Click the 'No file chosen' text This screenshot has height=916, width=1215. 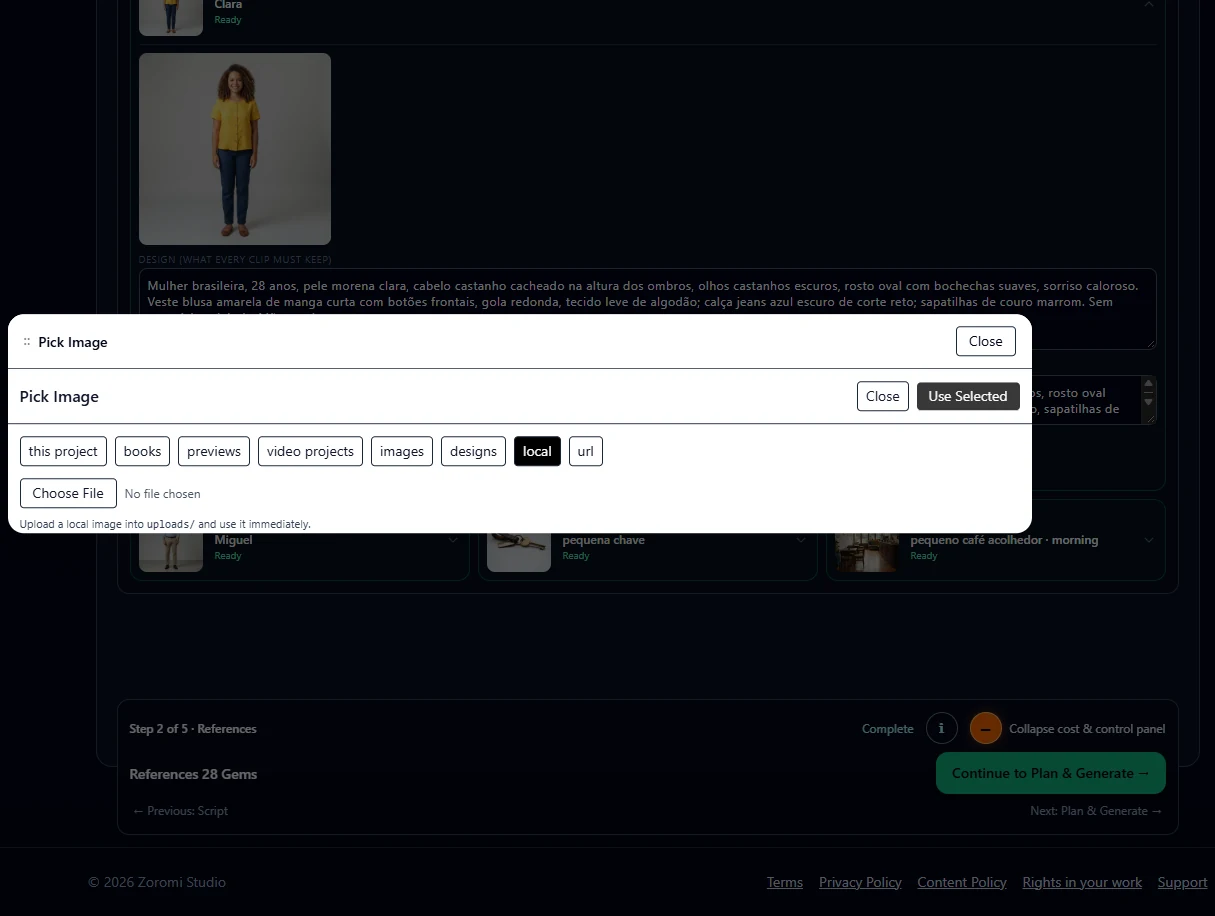pyautogui.click(x=162, y=494)
